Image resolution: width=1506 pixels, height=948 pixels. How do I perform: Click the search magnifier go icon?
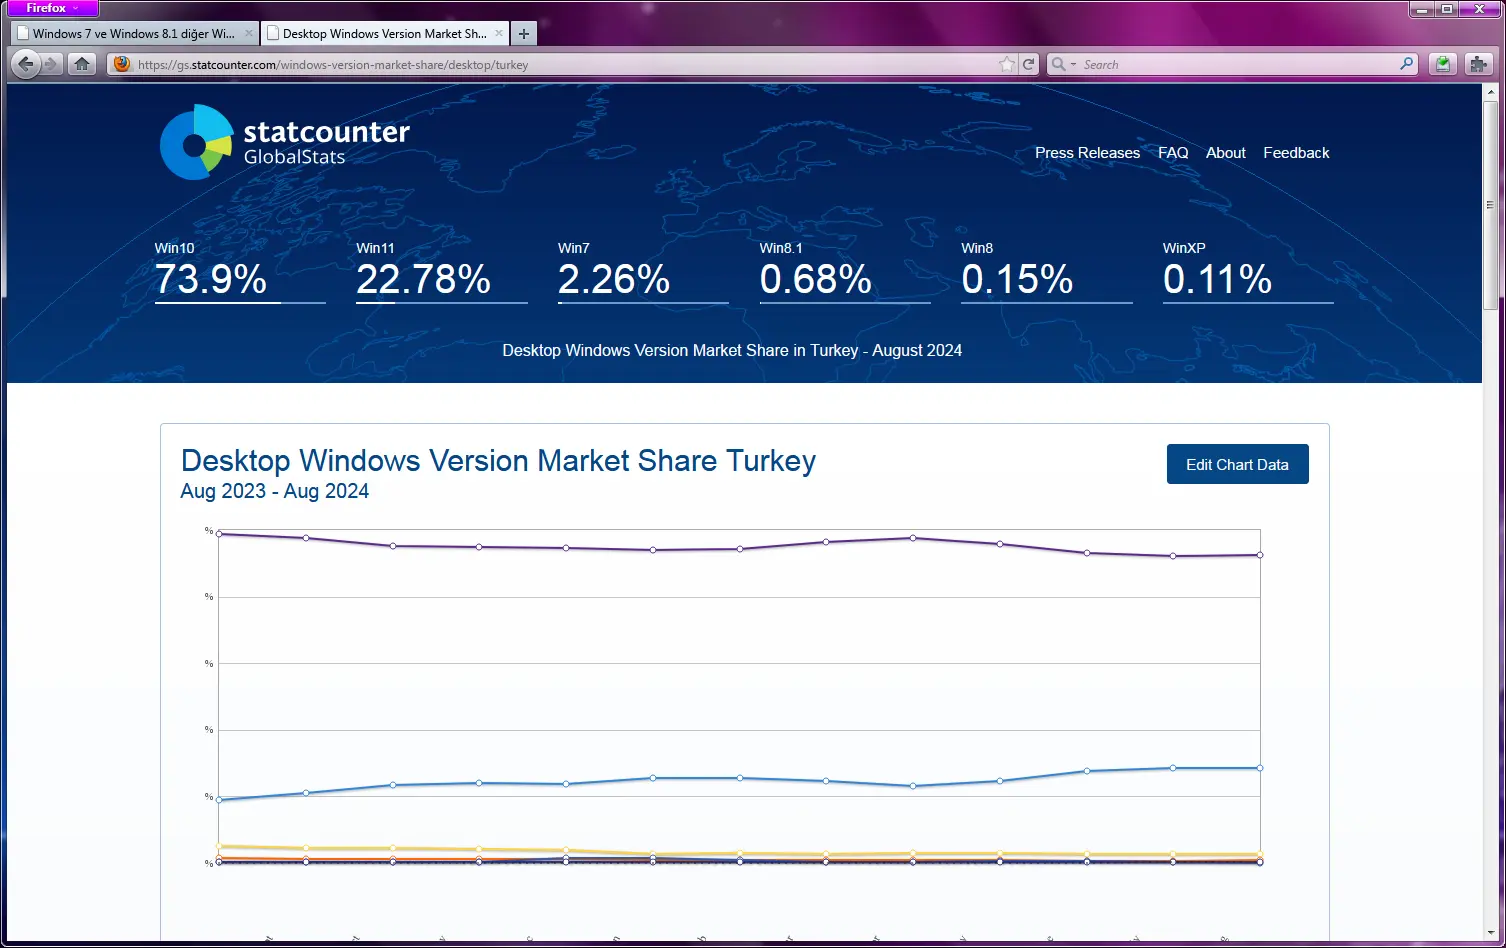[x=1407, y=64]
